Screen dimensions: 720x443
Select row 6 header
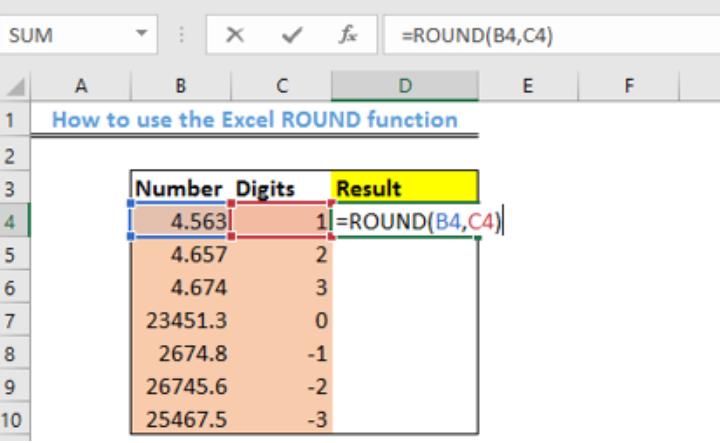point(15,288)
